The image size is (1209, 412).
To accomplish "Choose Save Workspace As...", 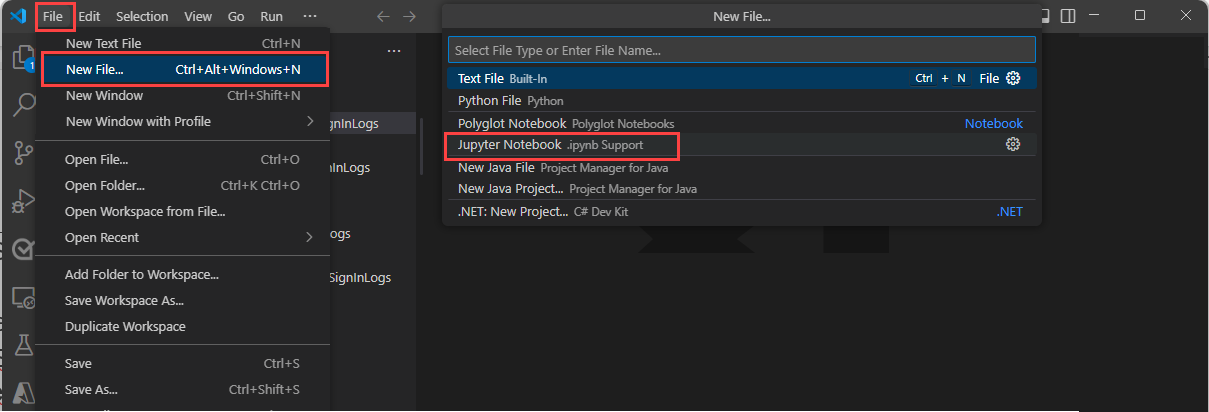I will 183,301.
